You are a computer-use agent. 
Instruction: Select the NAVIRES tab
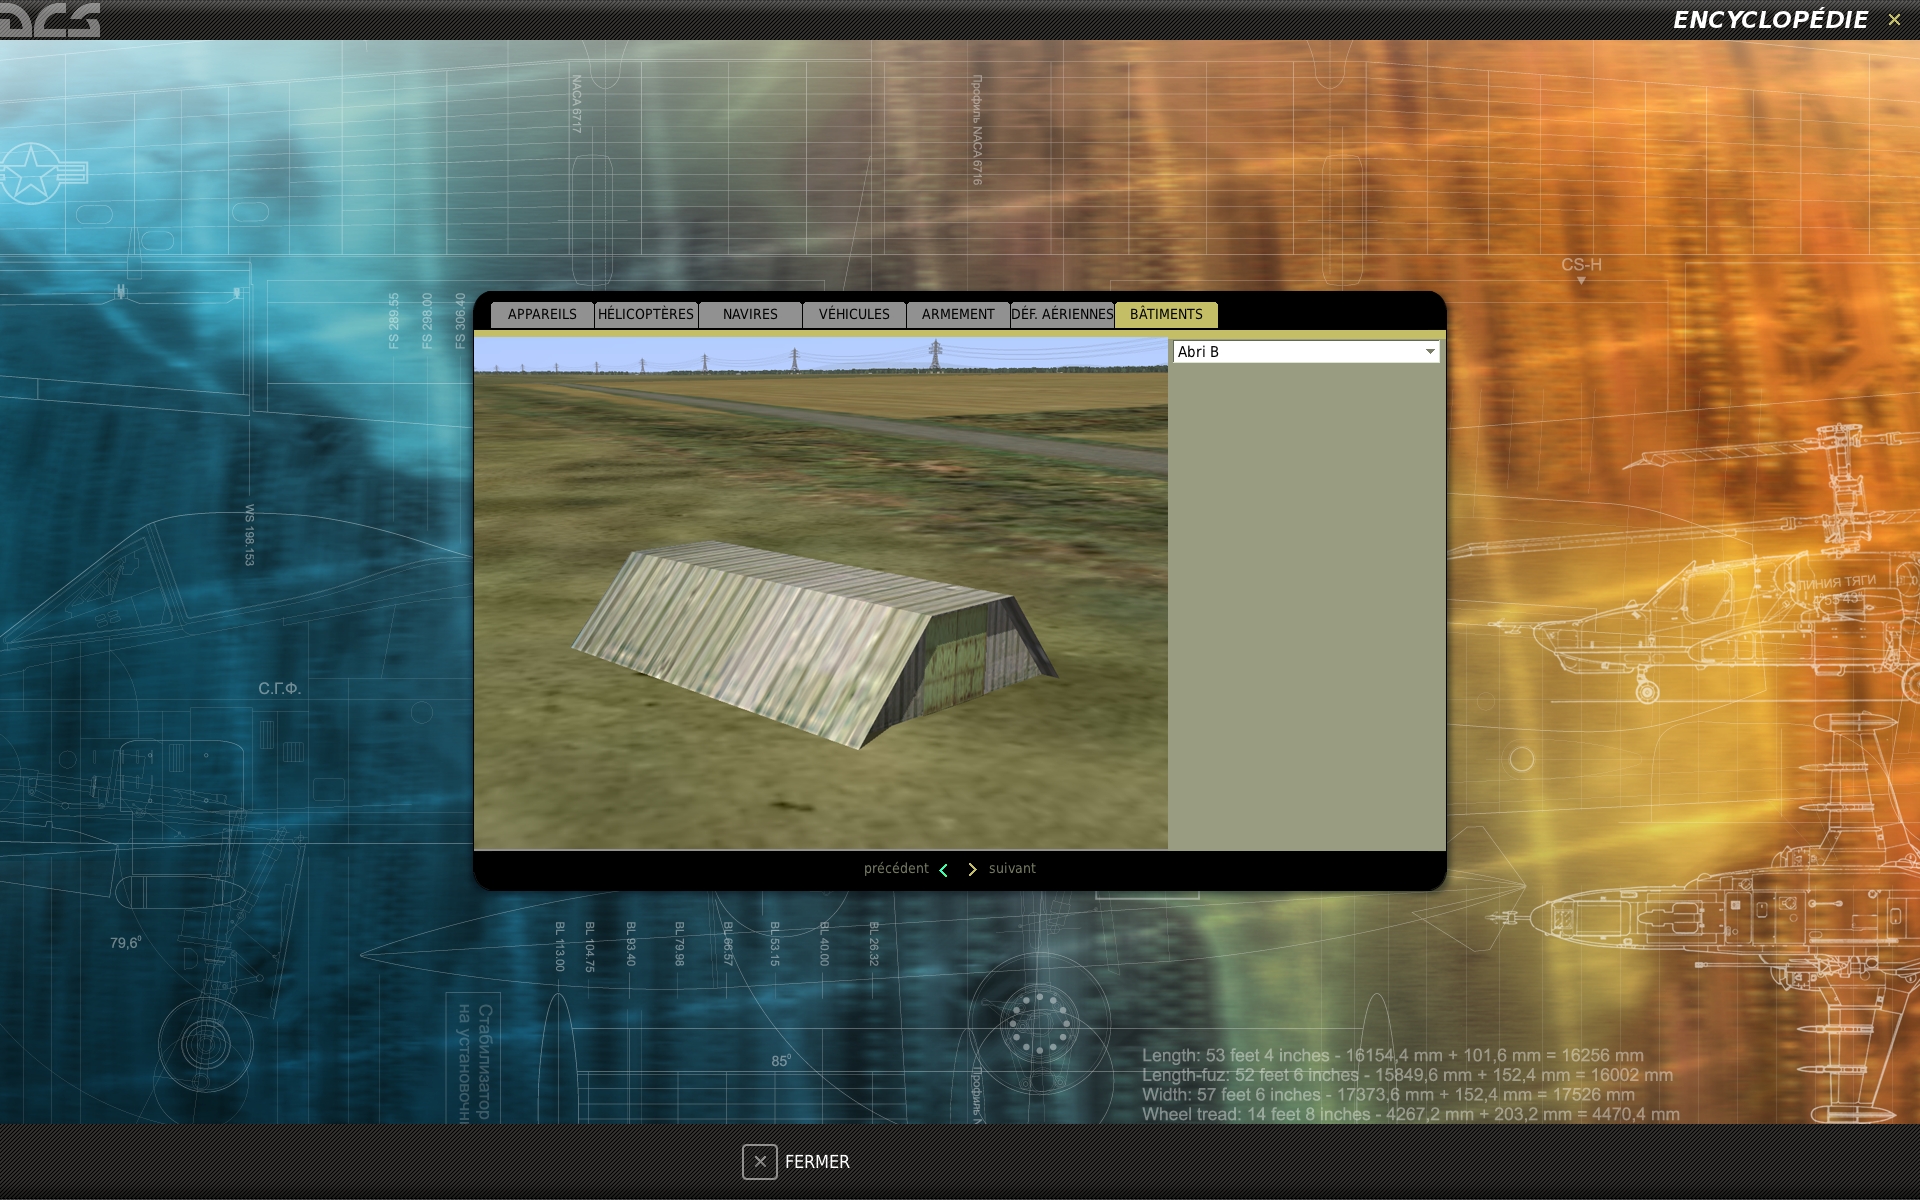750,314
